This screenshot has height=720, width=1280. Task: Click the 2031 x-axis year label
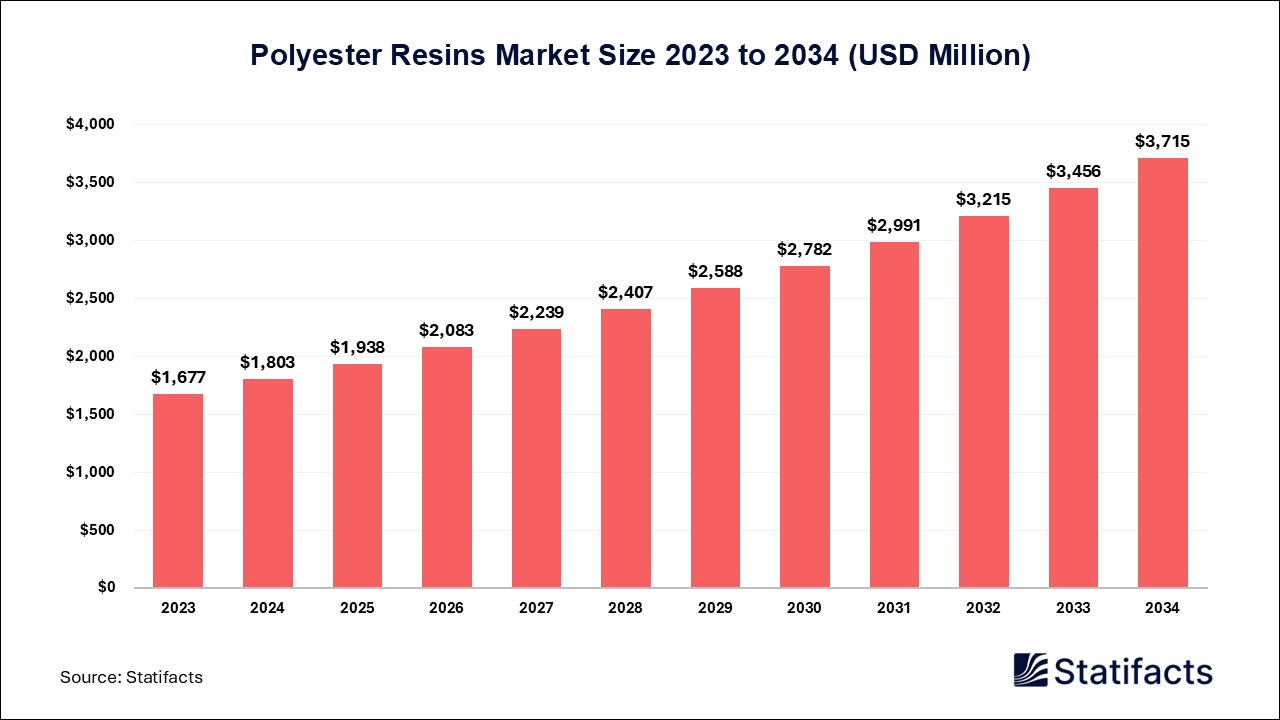point(895,608)
